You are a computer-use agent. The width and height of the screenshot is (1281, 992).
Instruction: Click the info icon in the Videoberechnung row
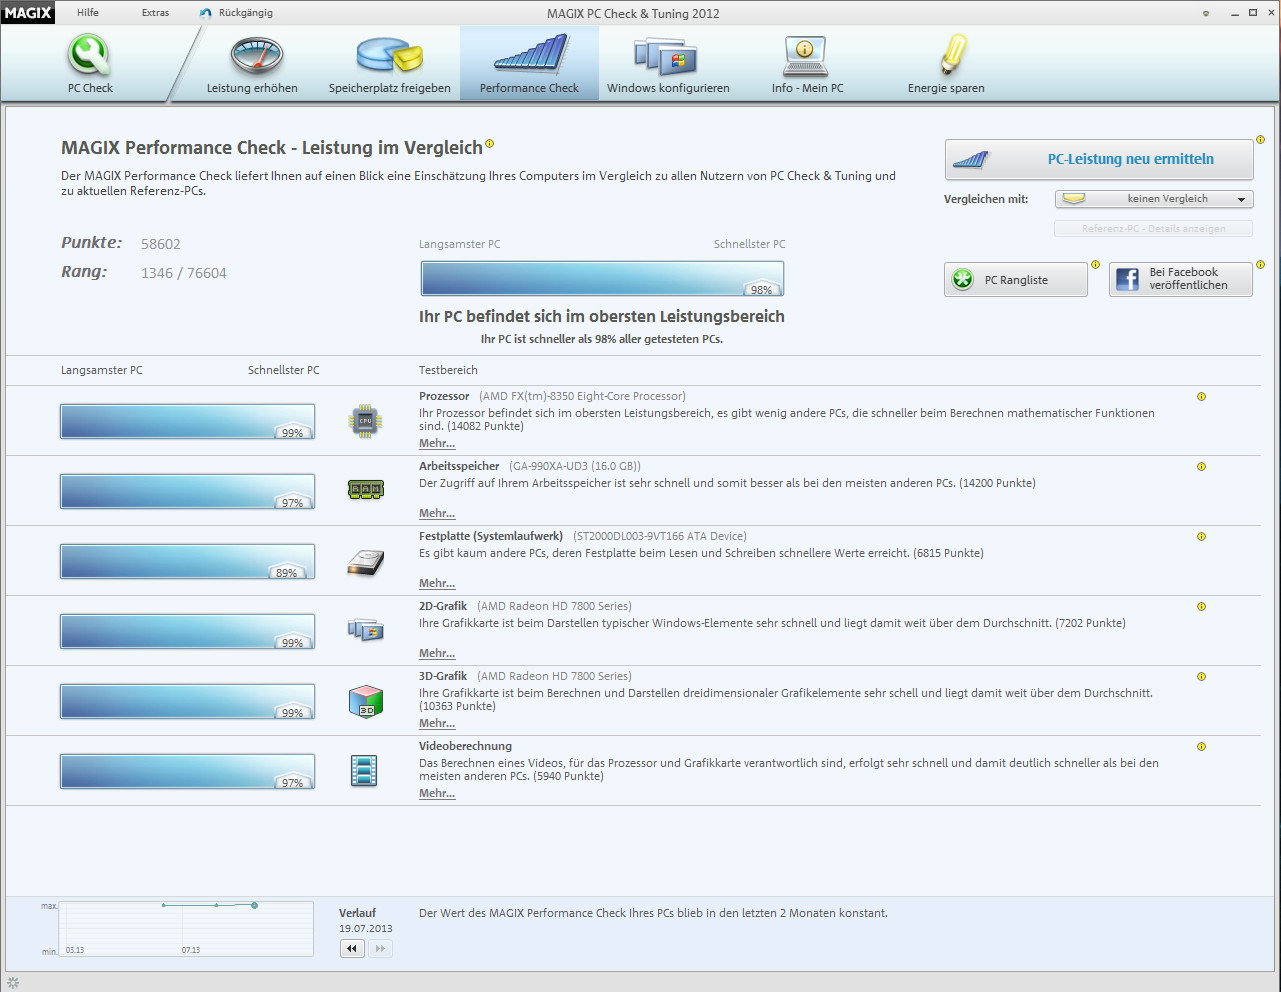tap(1201, 747)
